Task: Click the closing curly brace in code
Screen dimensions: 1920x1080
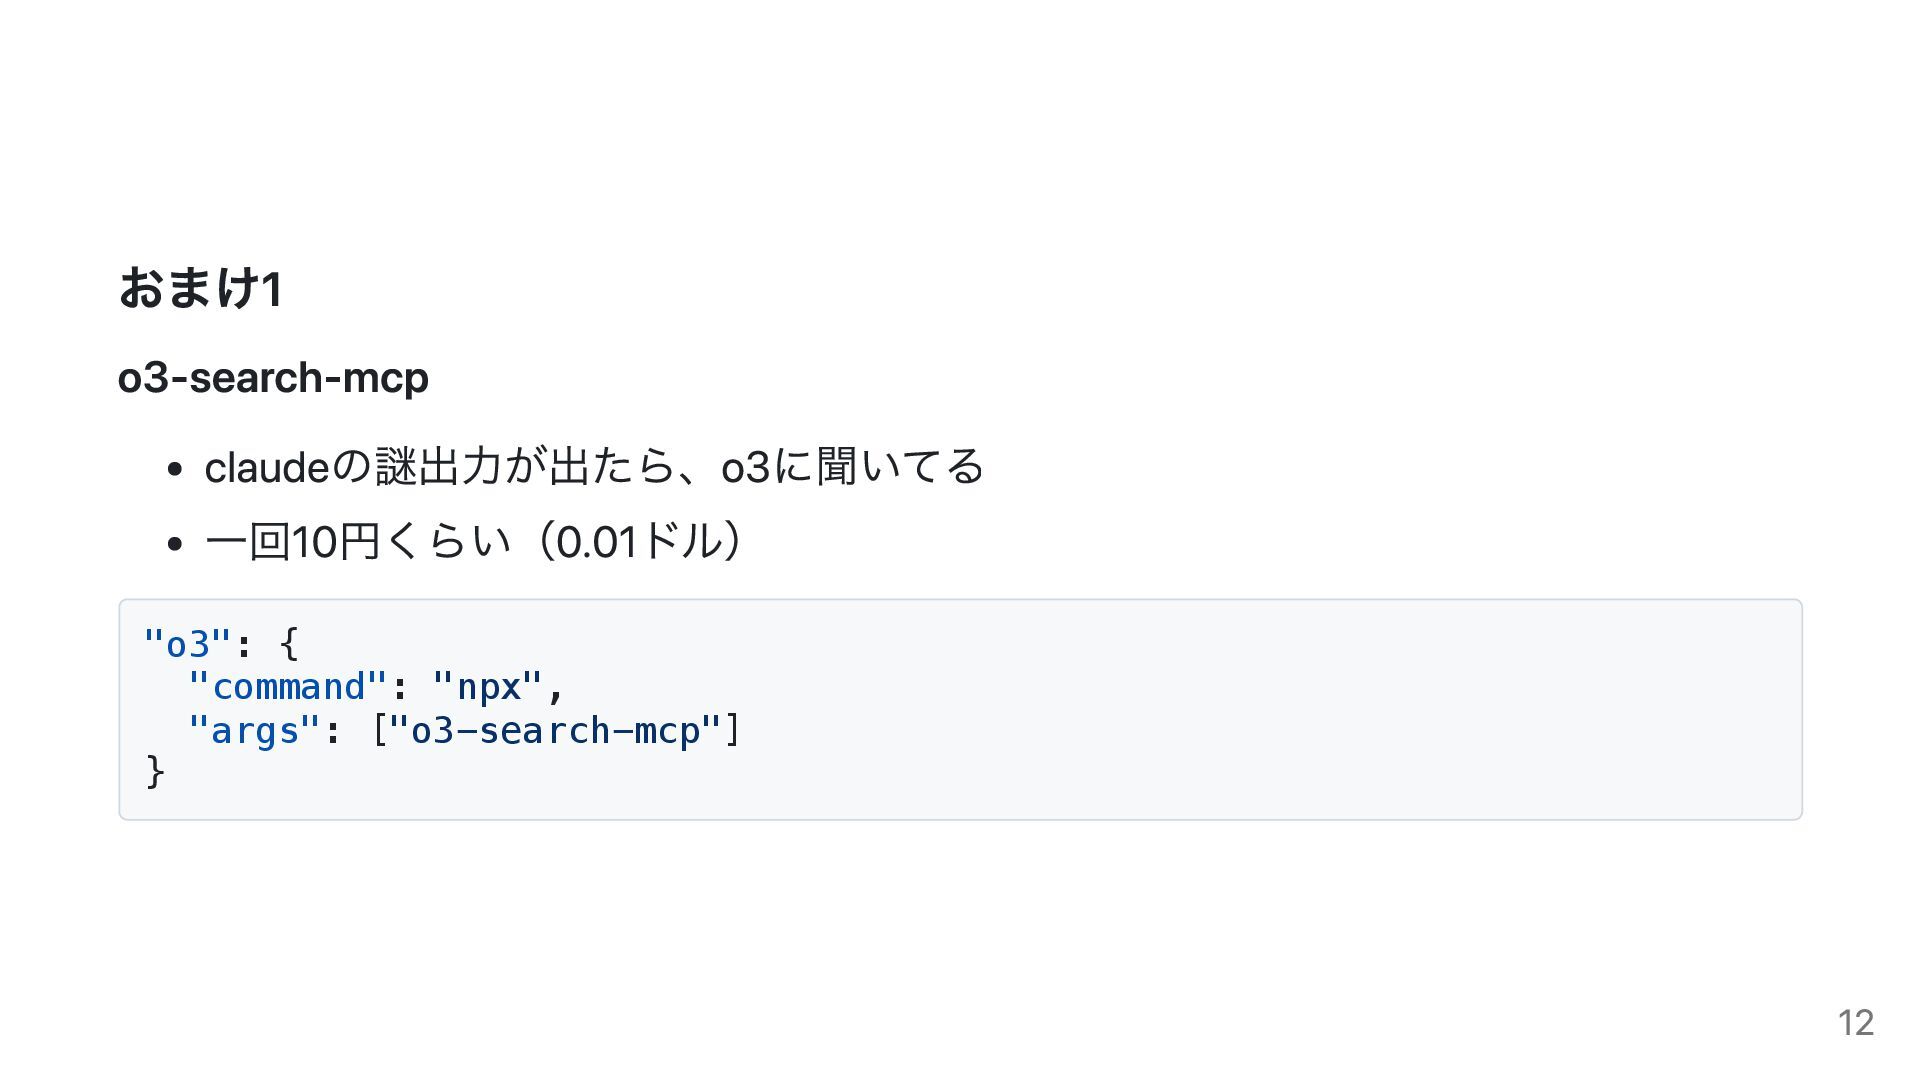Action: (x=155, y=771)
